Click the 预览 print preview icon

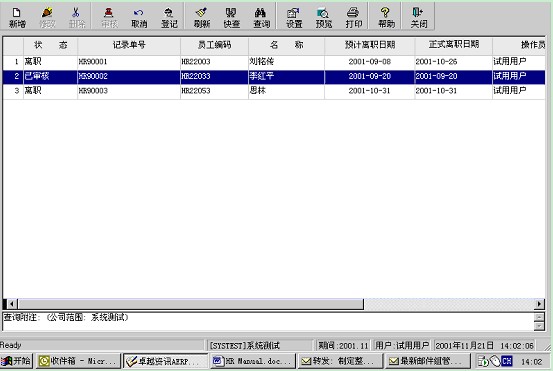coord(324,17)
